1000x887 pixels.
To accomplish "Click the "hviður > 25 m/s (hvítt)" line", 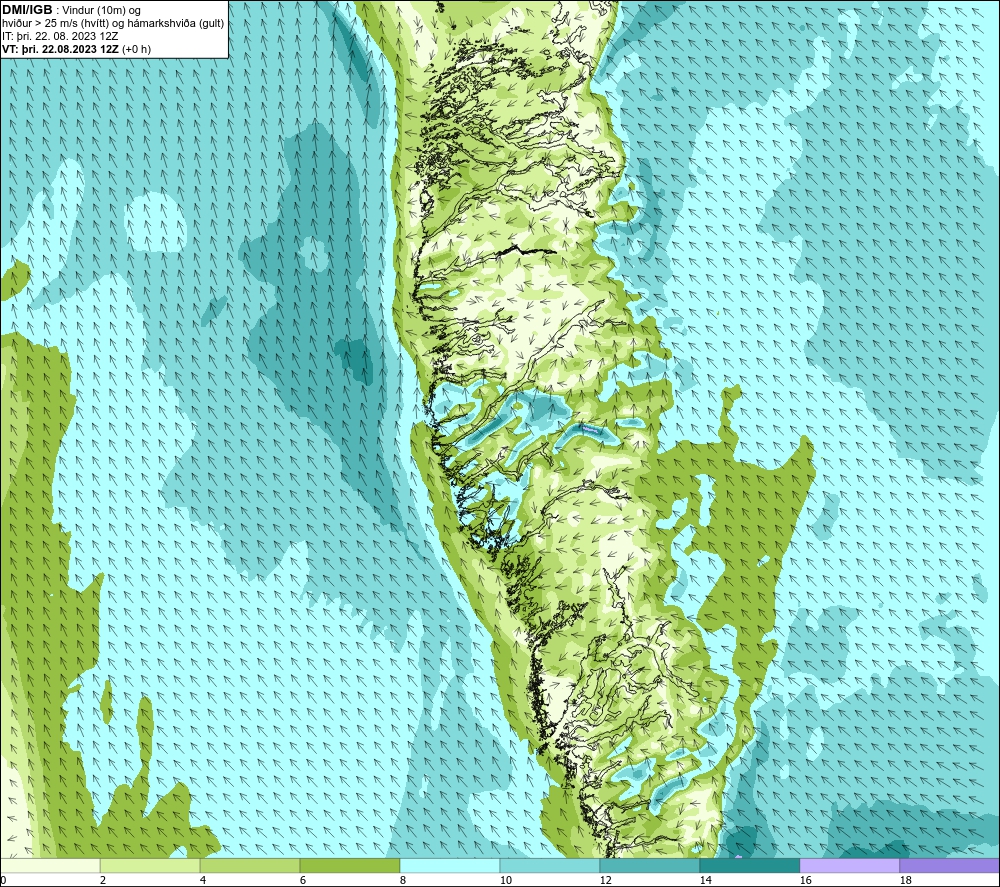I will tap(57, 24).
